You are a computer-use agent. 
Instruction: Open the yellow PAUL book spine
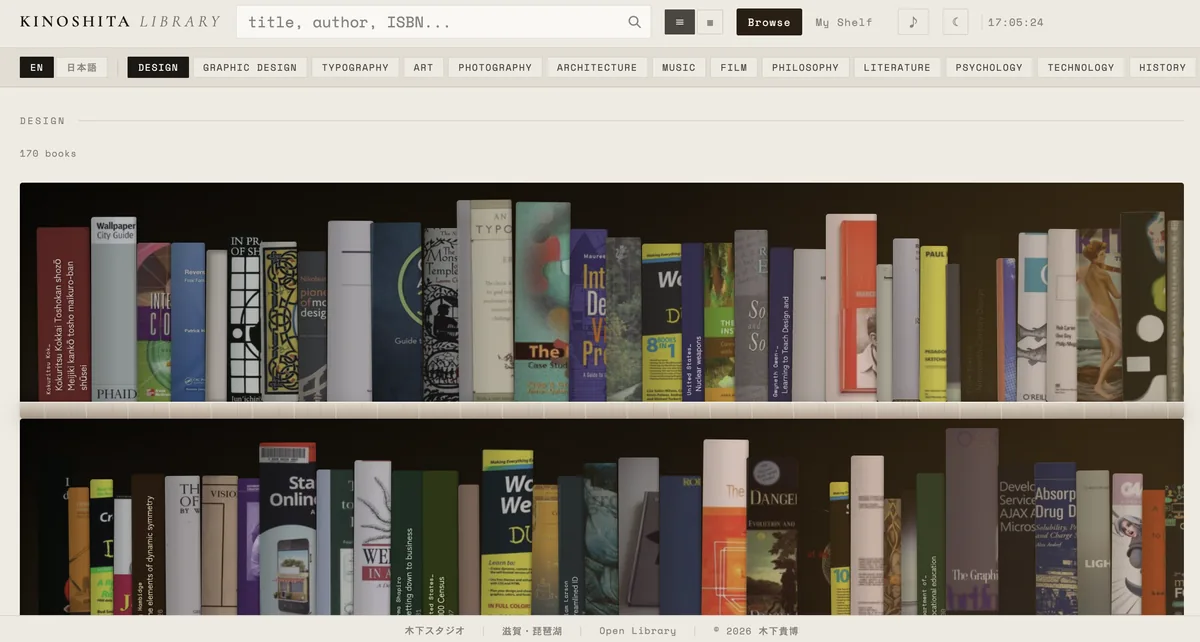(934, 324)
